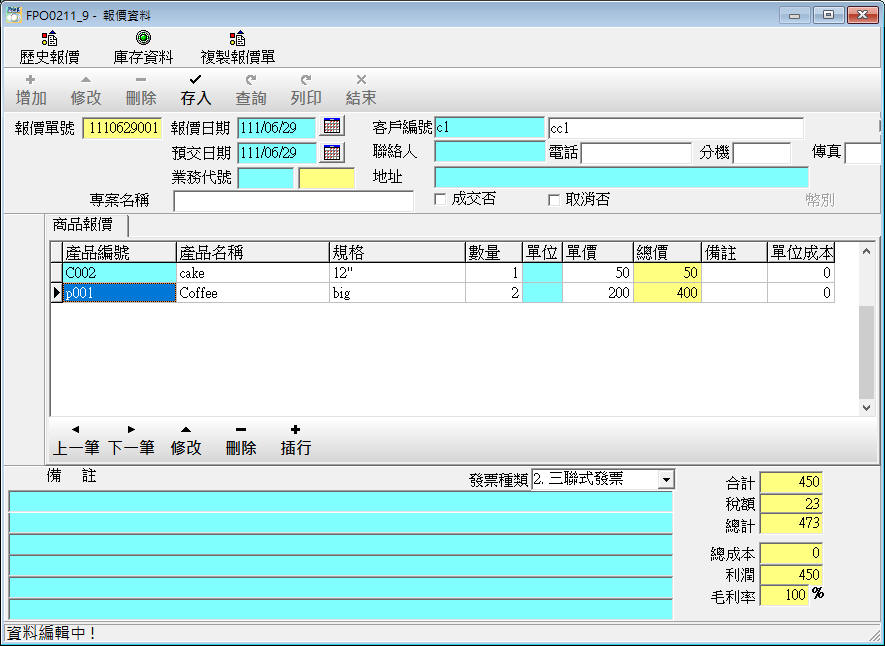The height and width of the screenshot is (646, 885).
Task: Click the top toolbar 刪除 button
Action: pos(141,90)
